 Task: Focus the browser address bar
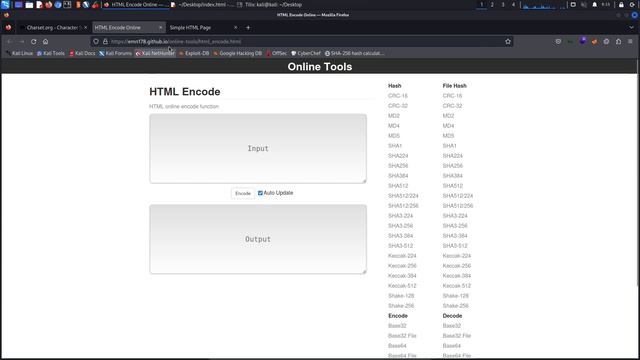(302, 42)
